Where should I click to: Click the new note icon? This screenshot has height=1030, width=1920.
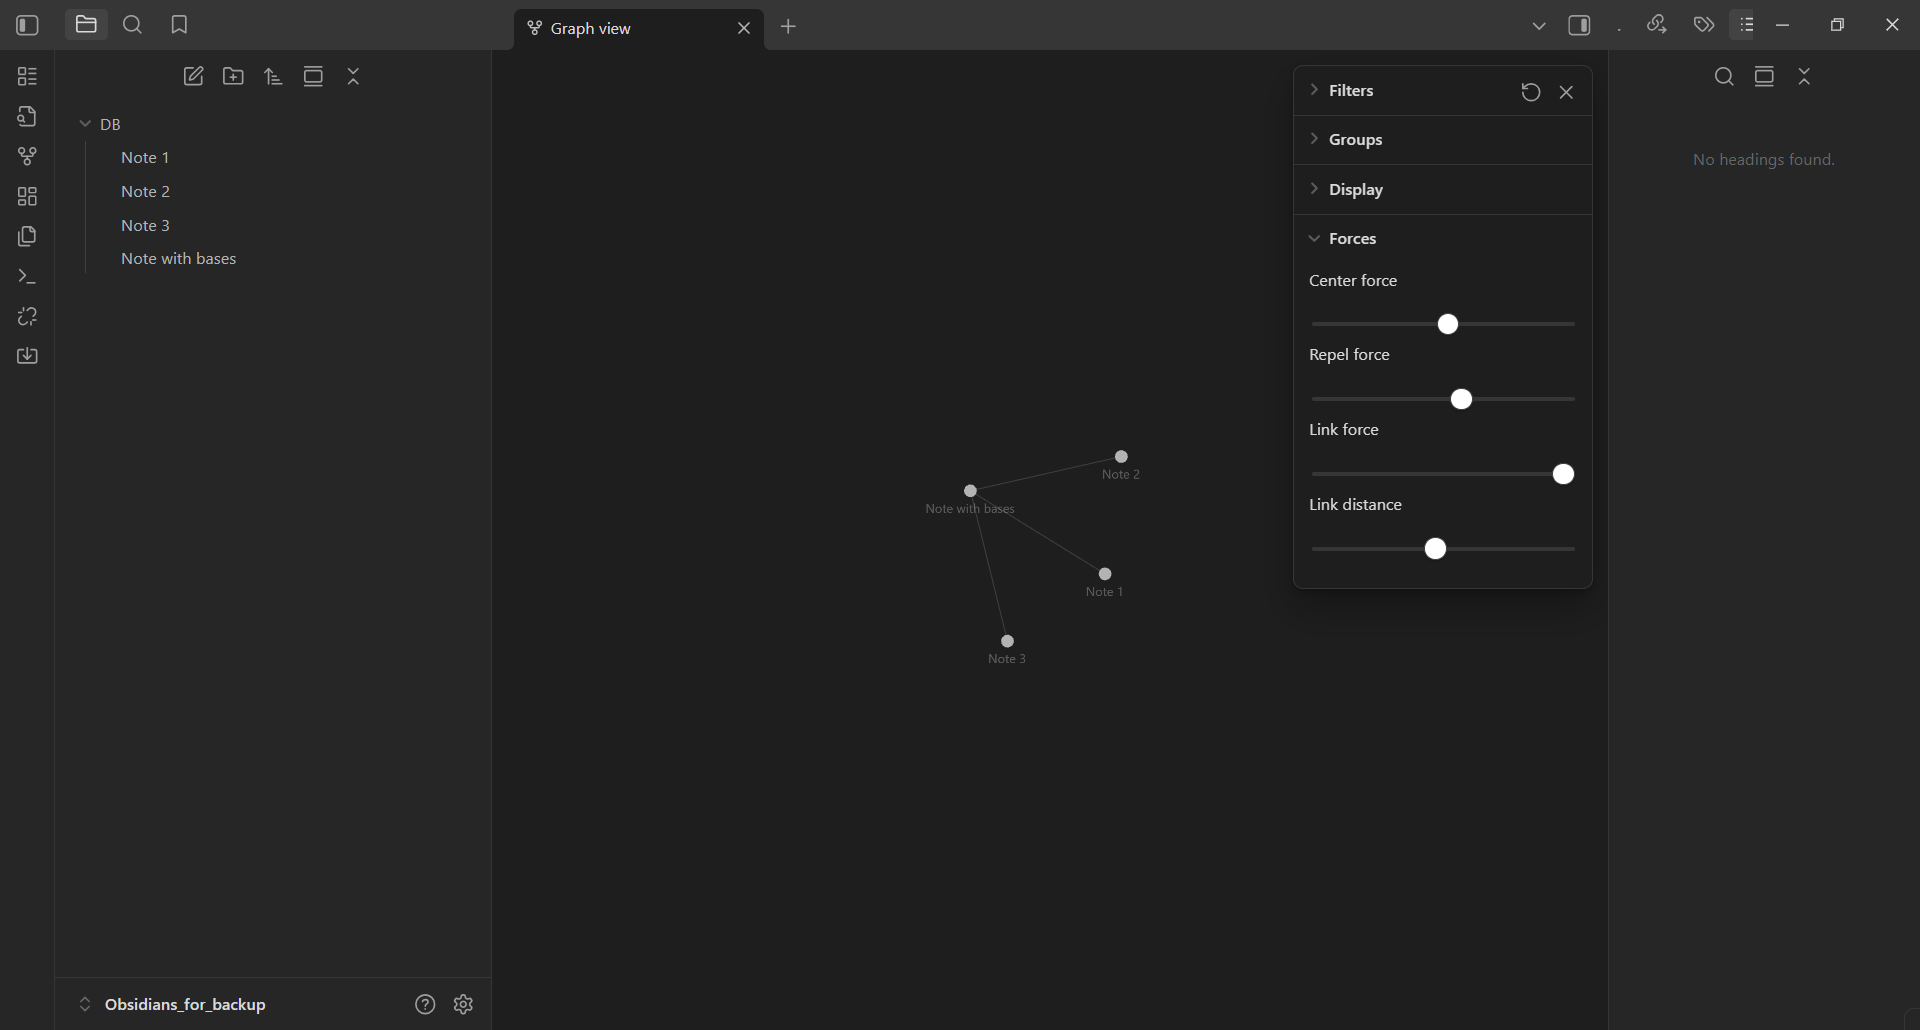pyautogui.click(x=193, y=77)
